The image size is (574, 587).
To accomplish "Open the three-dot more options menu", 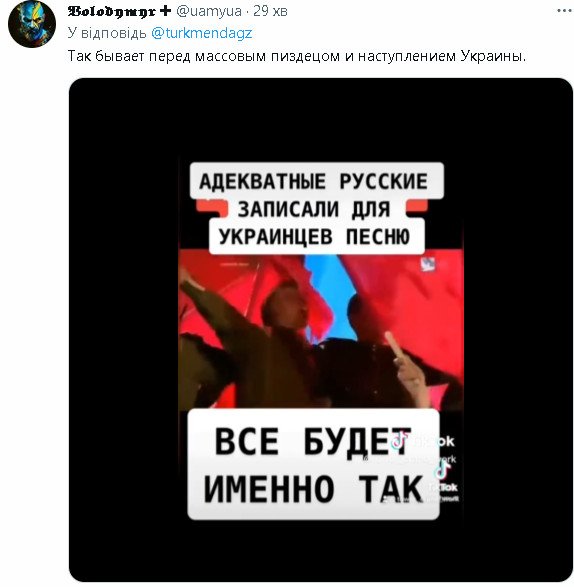I will click(x=564, y=11).
